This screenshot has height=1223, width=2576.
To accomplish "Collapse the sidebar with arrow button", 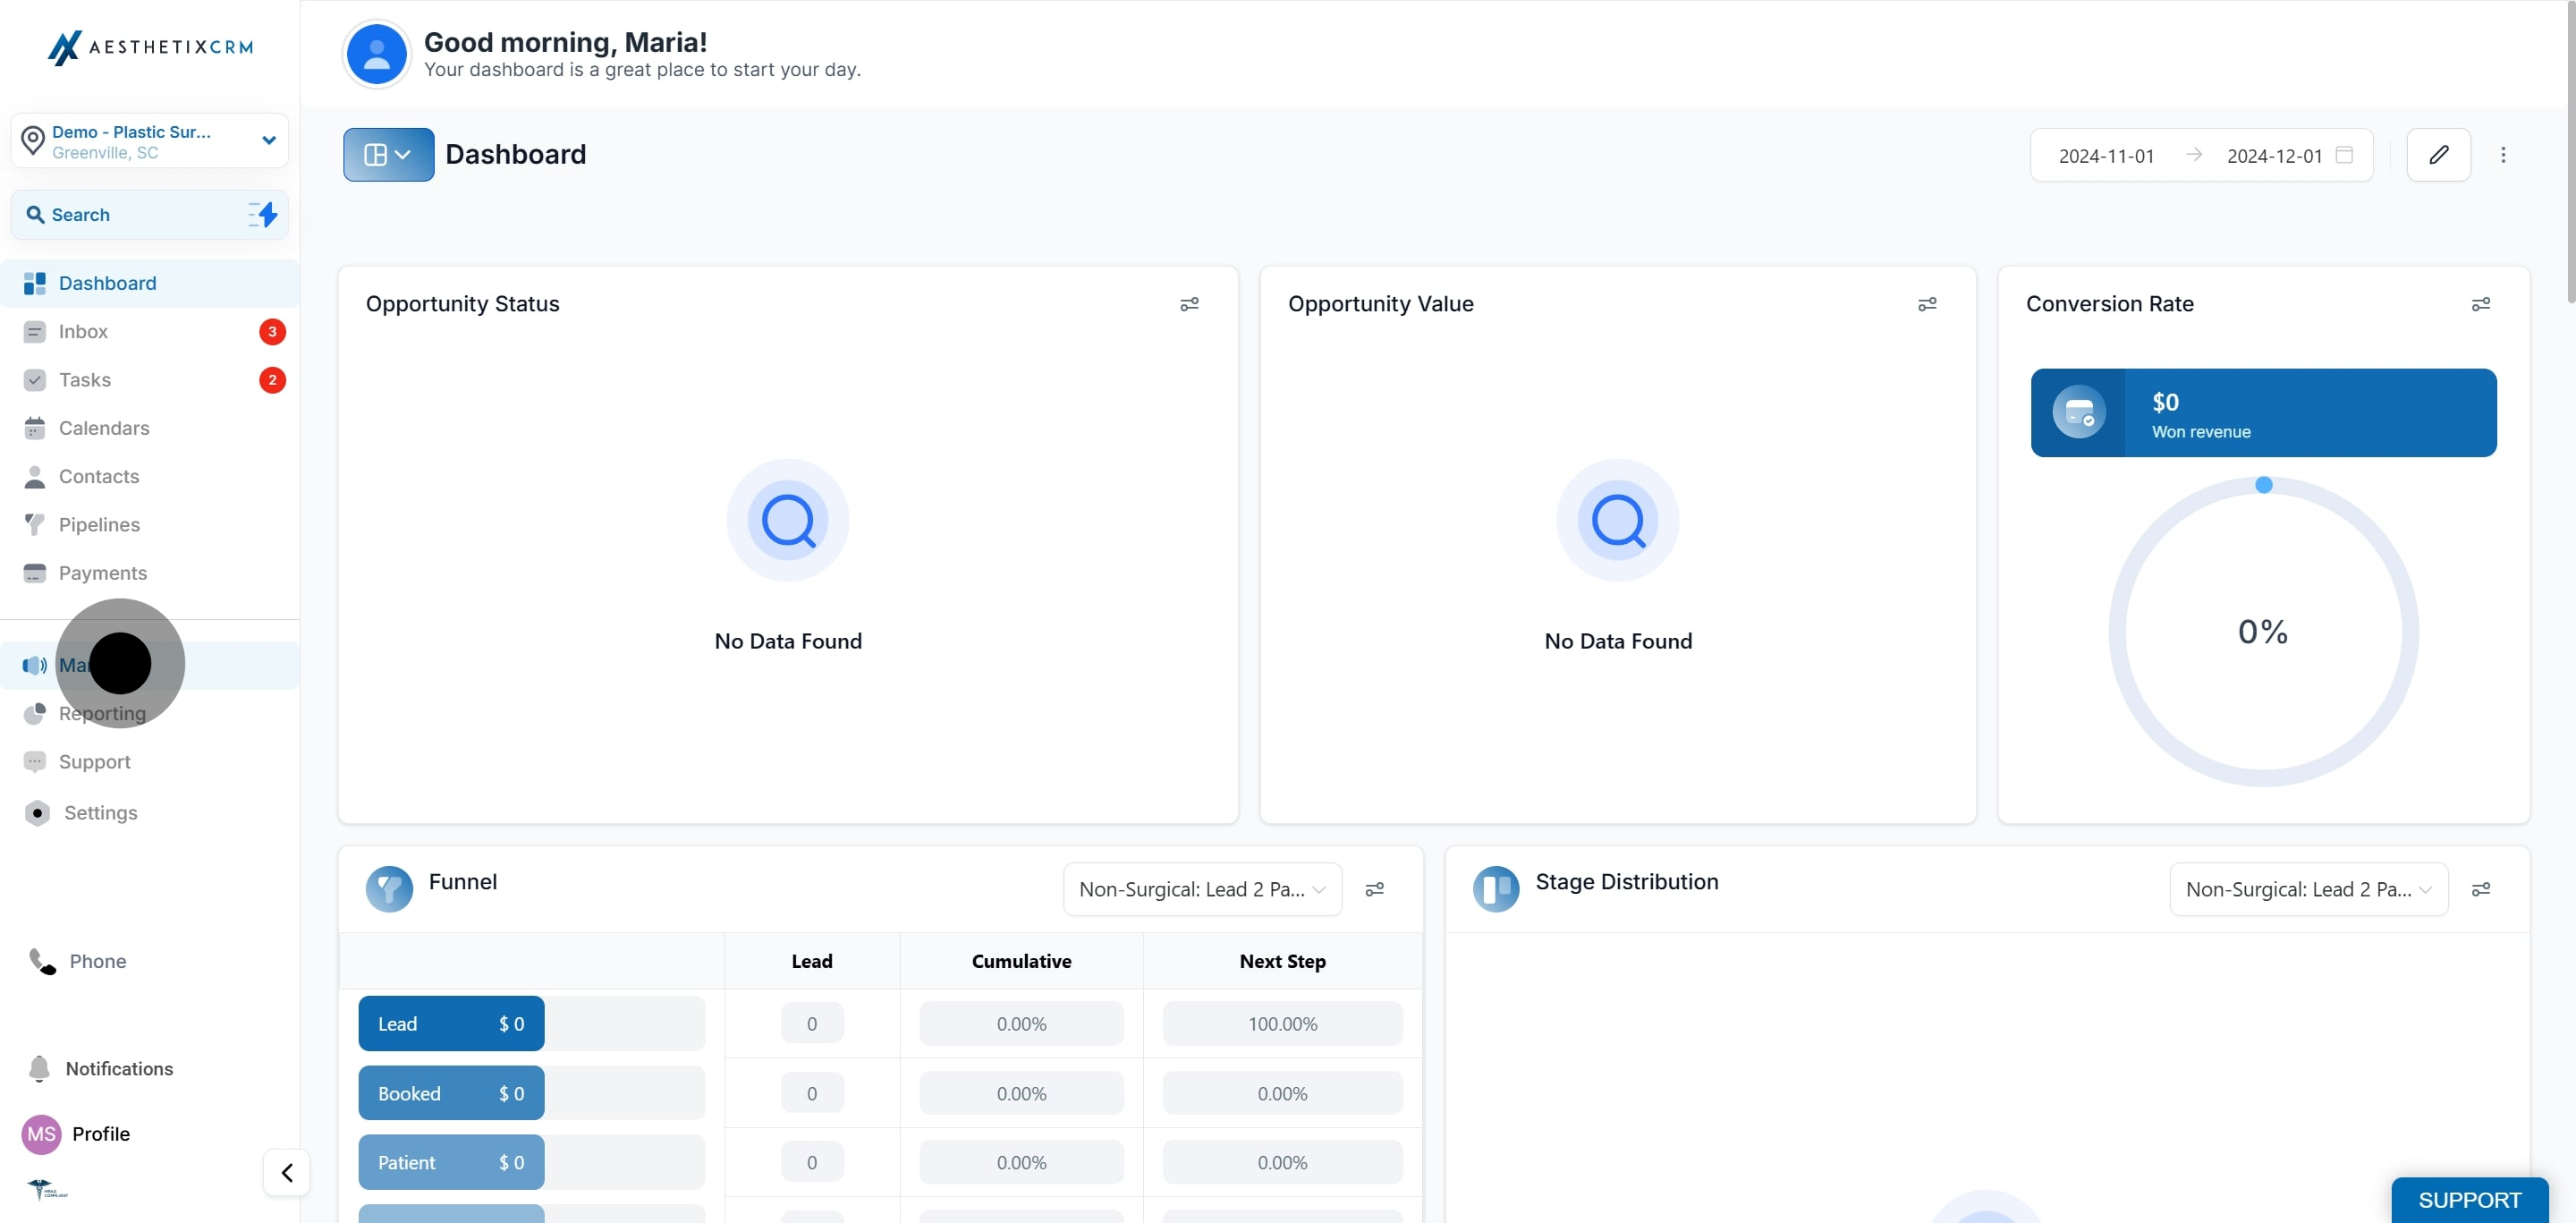I will pyautogui.click(x=287, y=1172).
